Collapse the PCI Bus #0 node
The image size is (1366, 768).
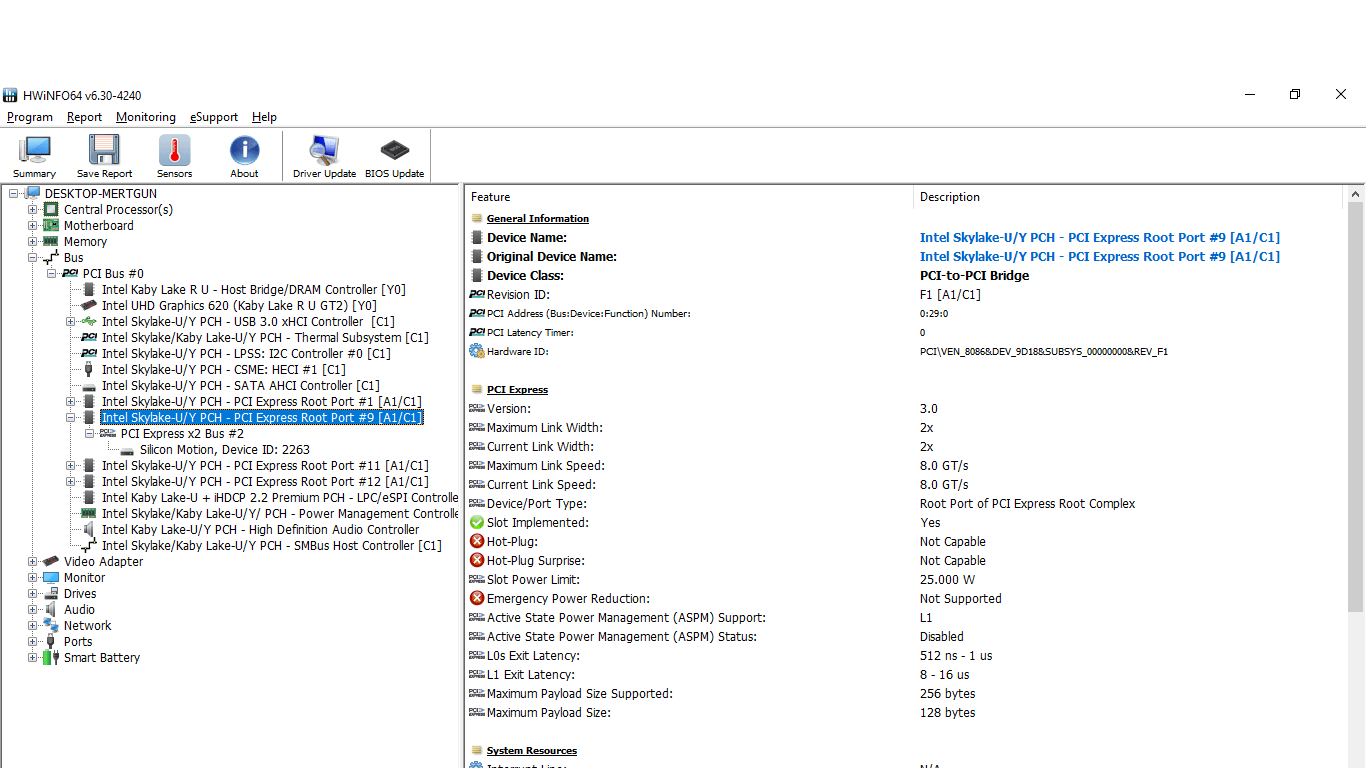point(52,274)
